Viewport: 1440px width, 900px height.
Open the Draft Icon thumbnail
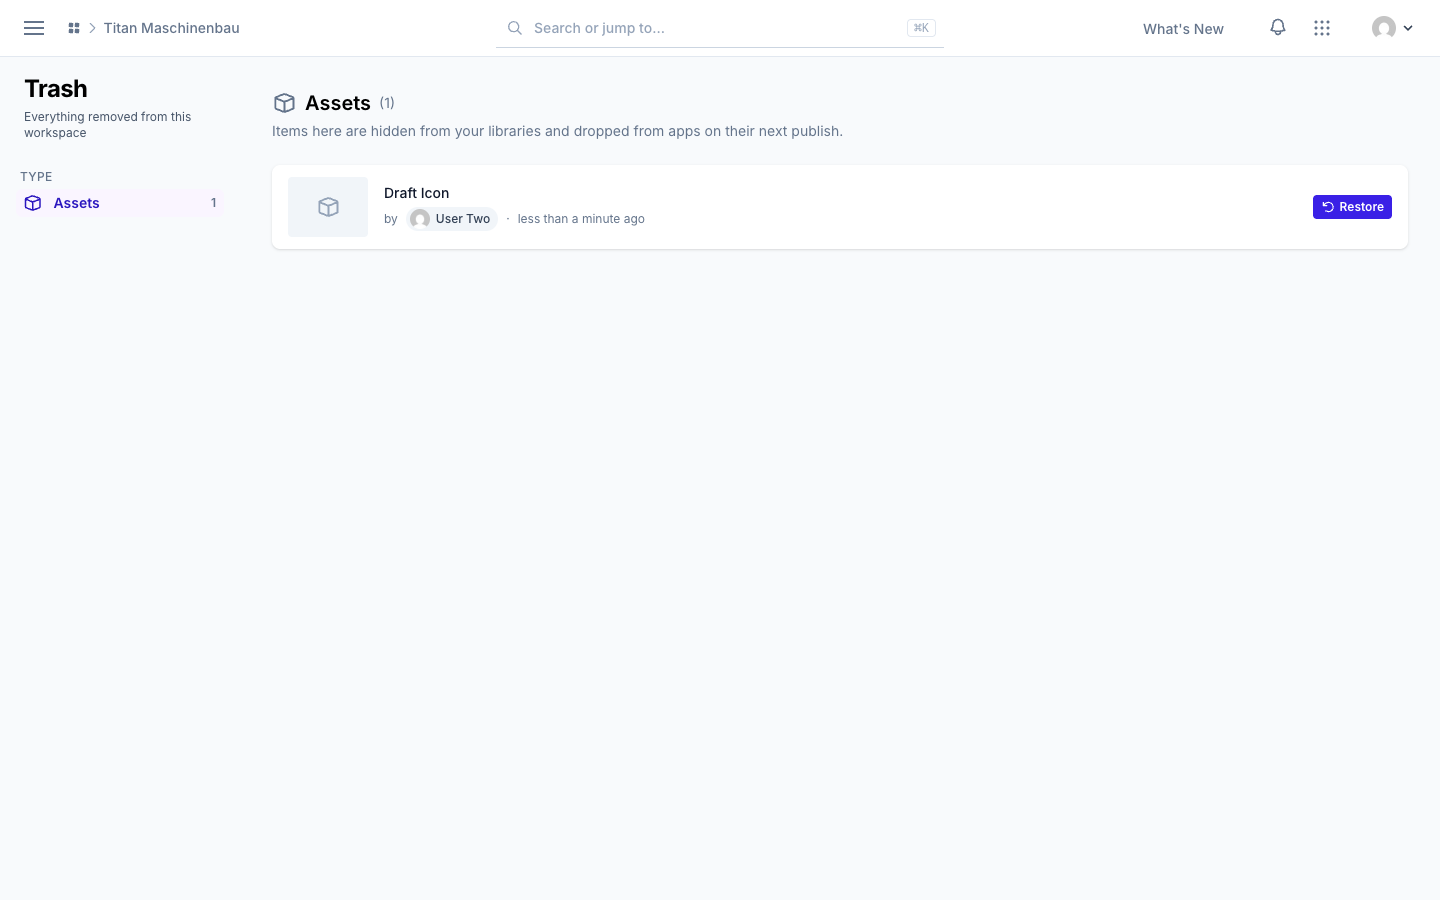tap(328, 207)
